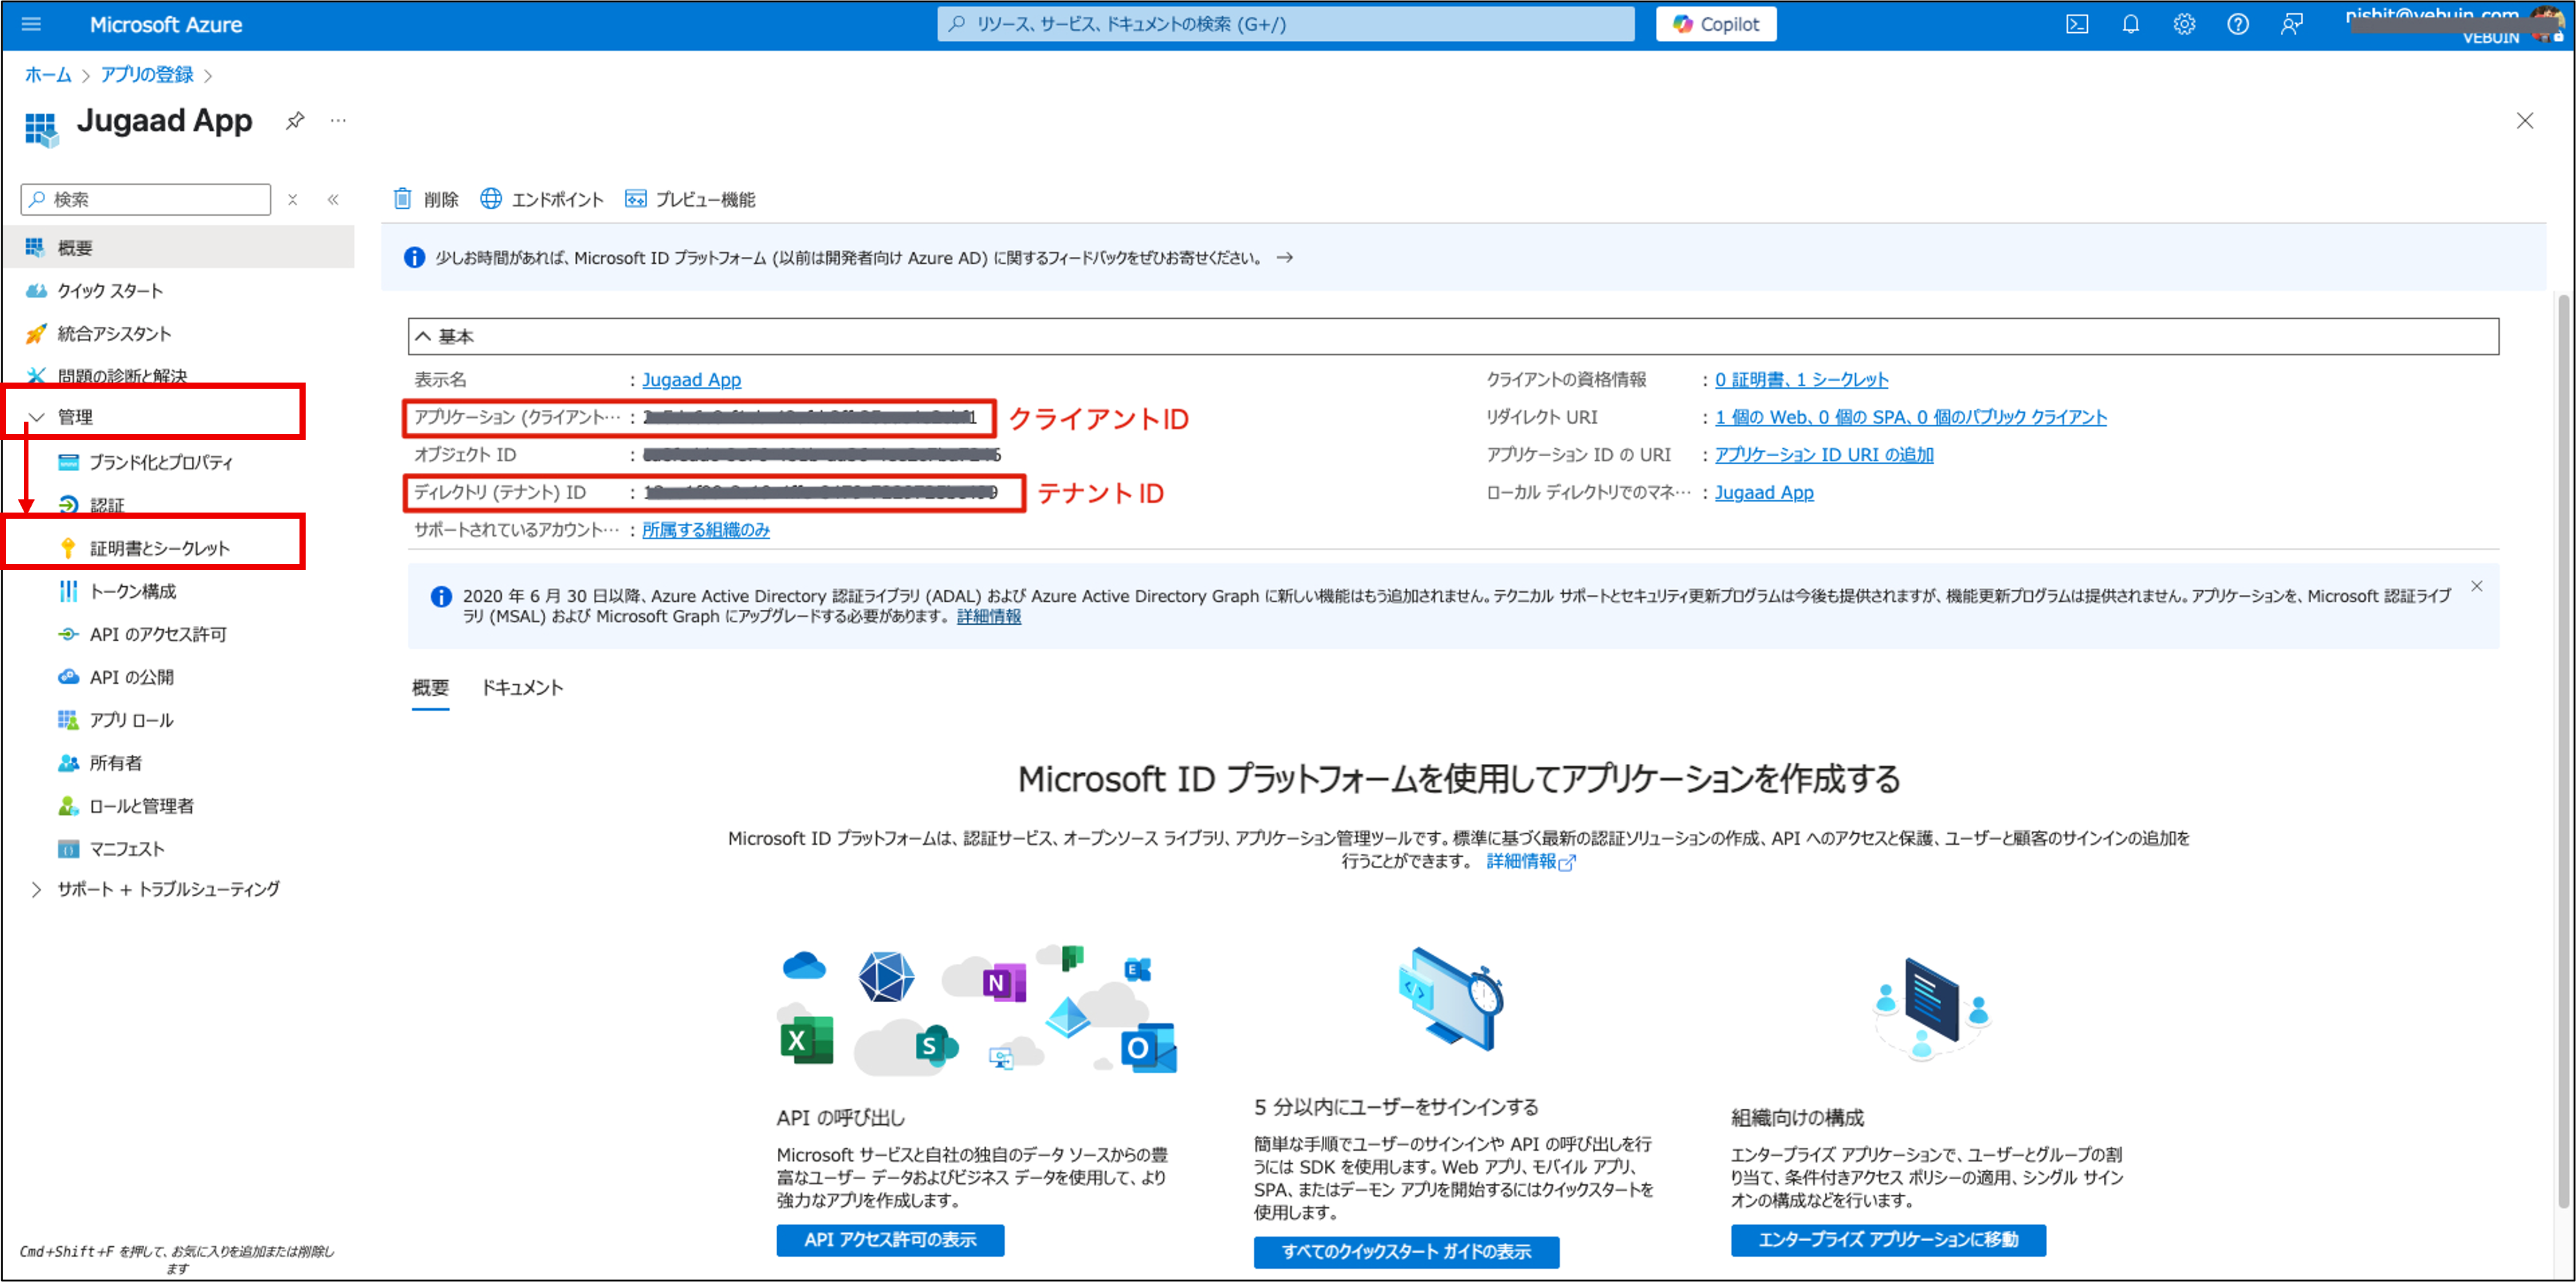Image resolution: width=2576 pixels, height=1282 pixels.
Task: Open the account avatar menu
Action: tap(2546, 24)
